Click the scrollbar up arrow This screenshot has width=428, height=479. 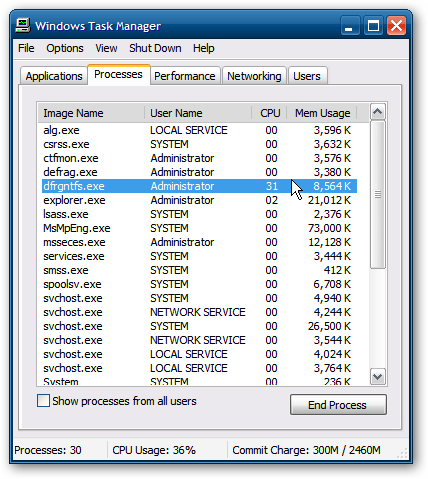pyautogui.click(x=377, y=112)
